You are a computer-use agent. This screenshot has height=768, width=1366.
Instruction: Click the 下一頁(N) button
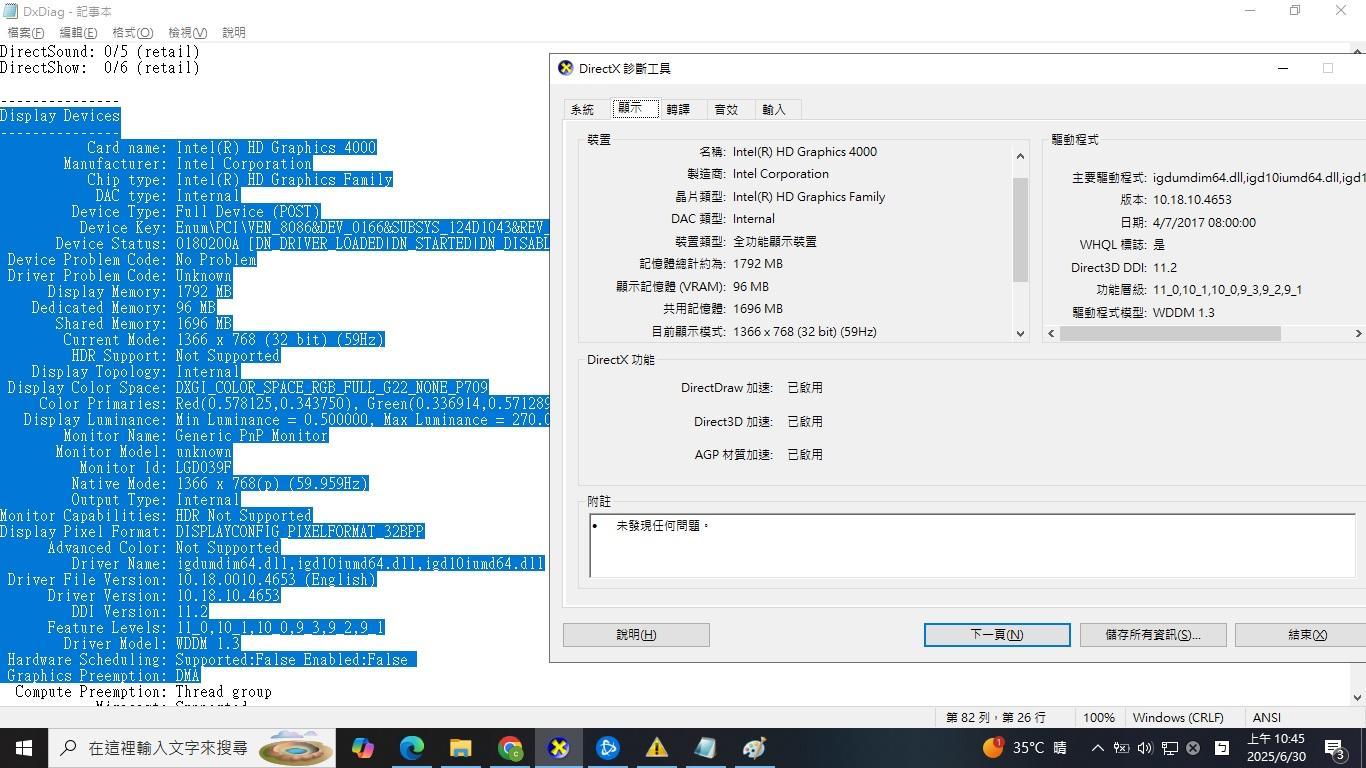point(997,635)
